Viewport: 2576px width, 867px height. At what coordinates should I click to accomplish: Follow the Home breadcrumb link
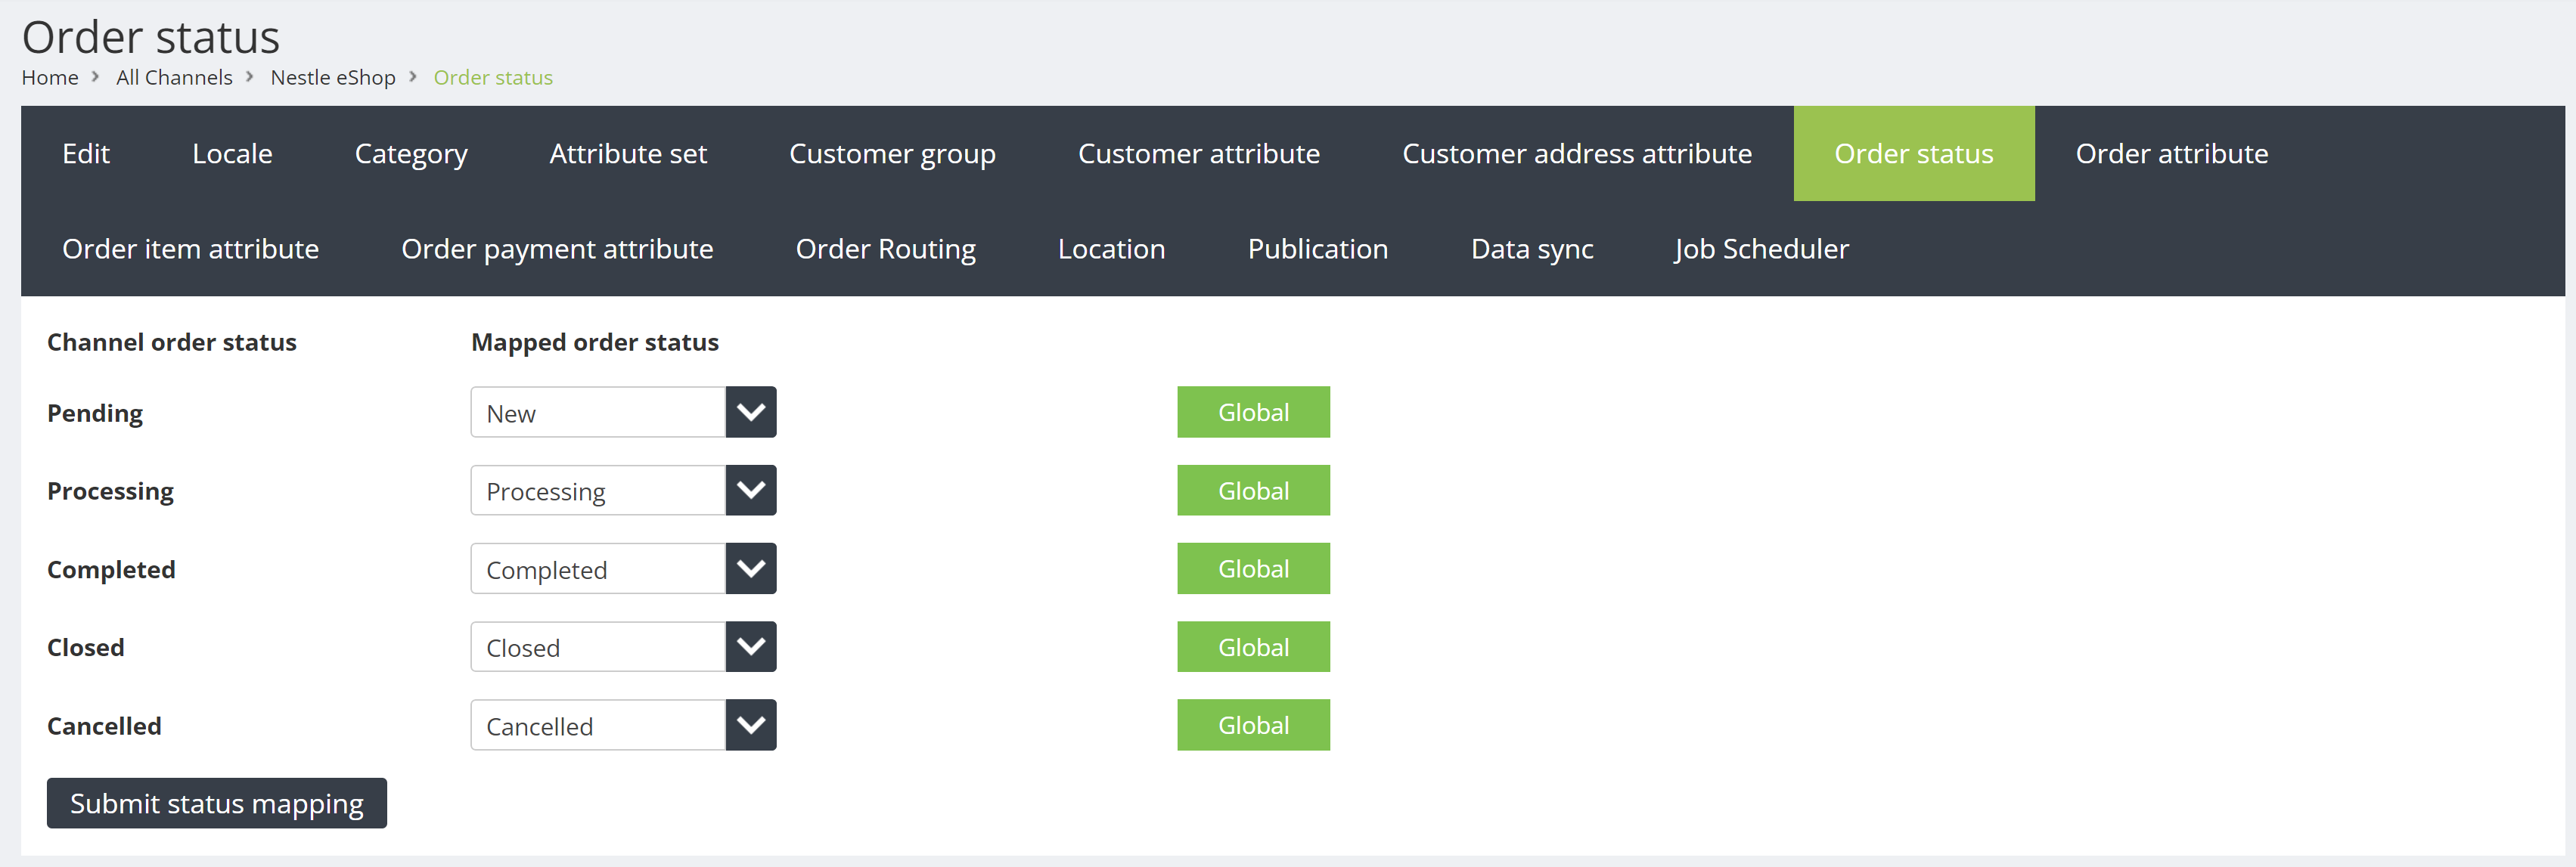pos(50,78)
